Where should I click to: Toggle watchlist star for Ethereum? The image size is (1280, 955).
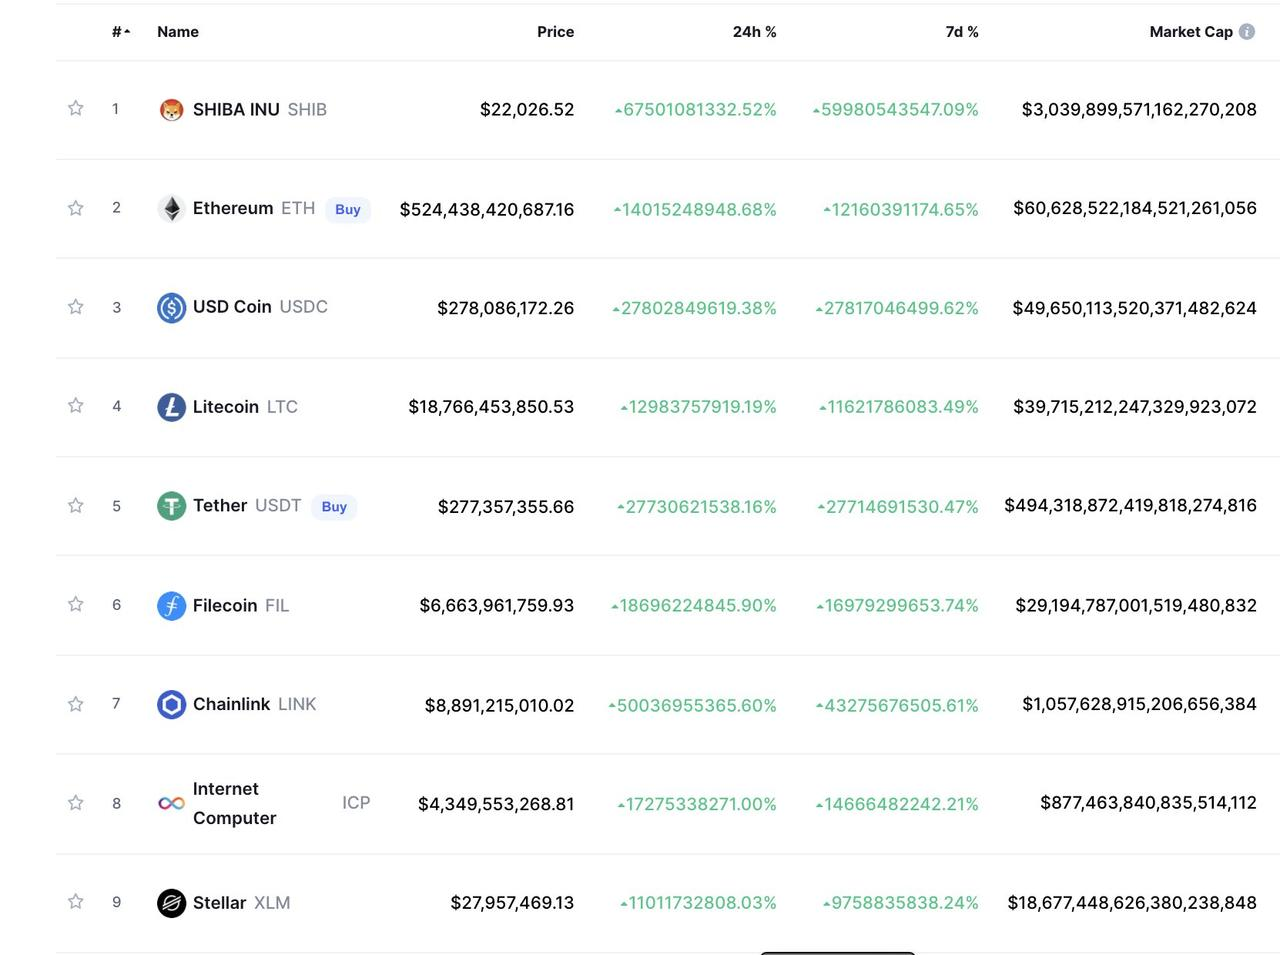[x=75, y=208]
